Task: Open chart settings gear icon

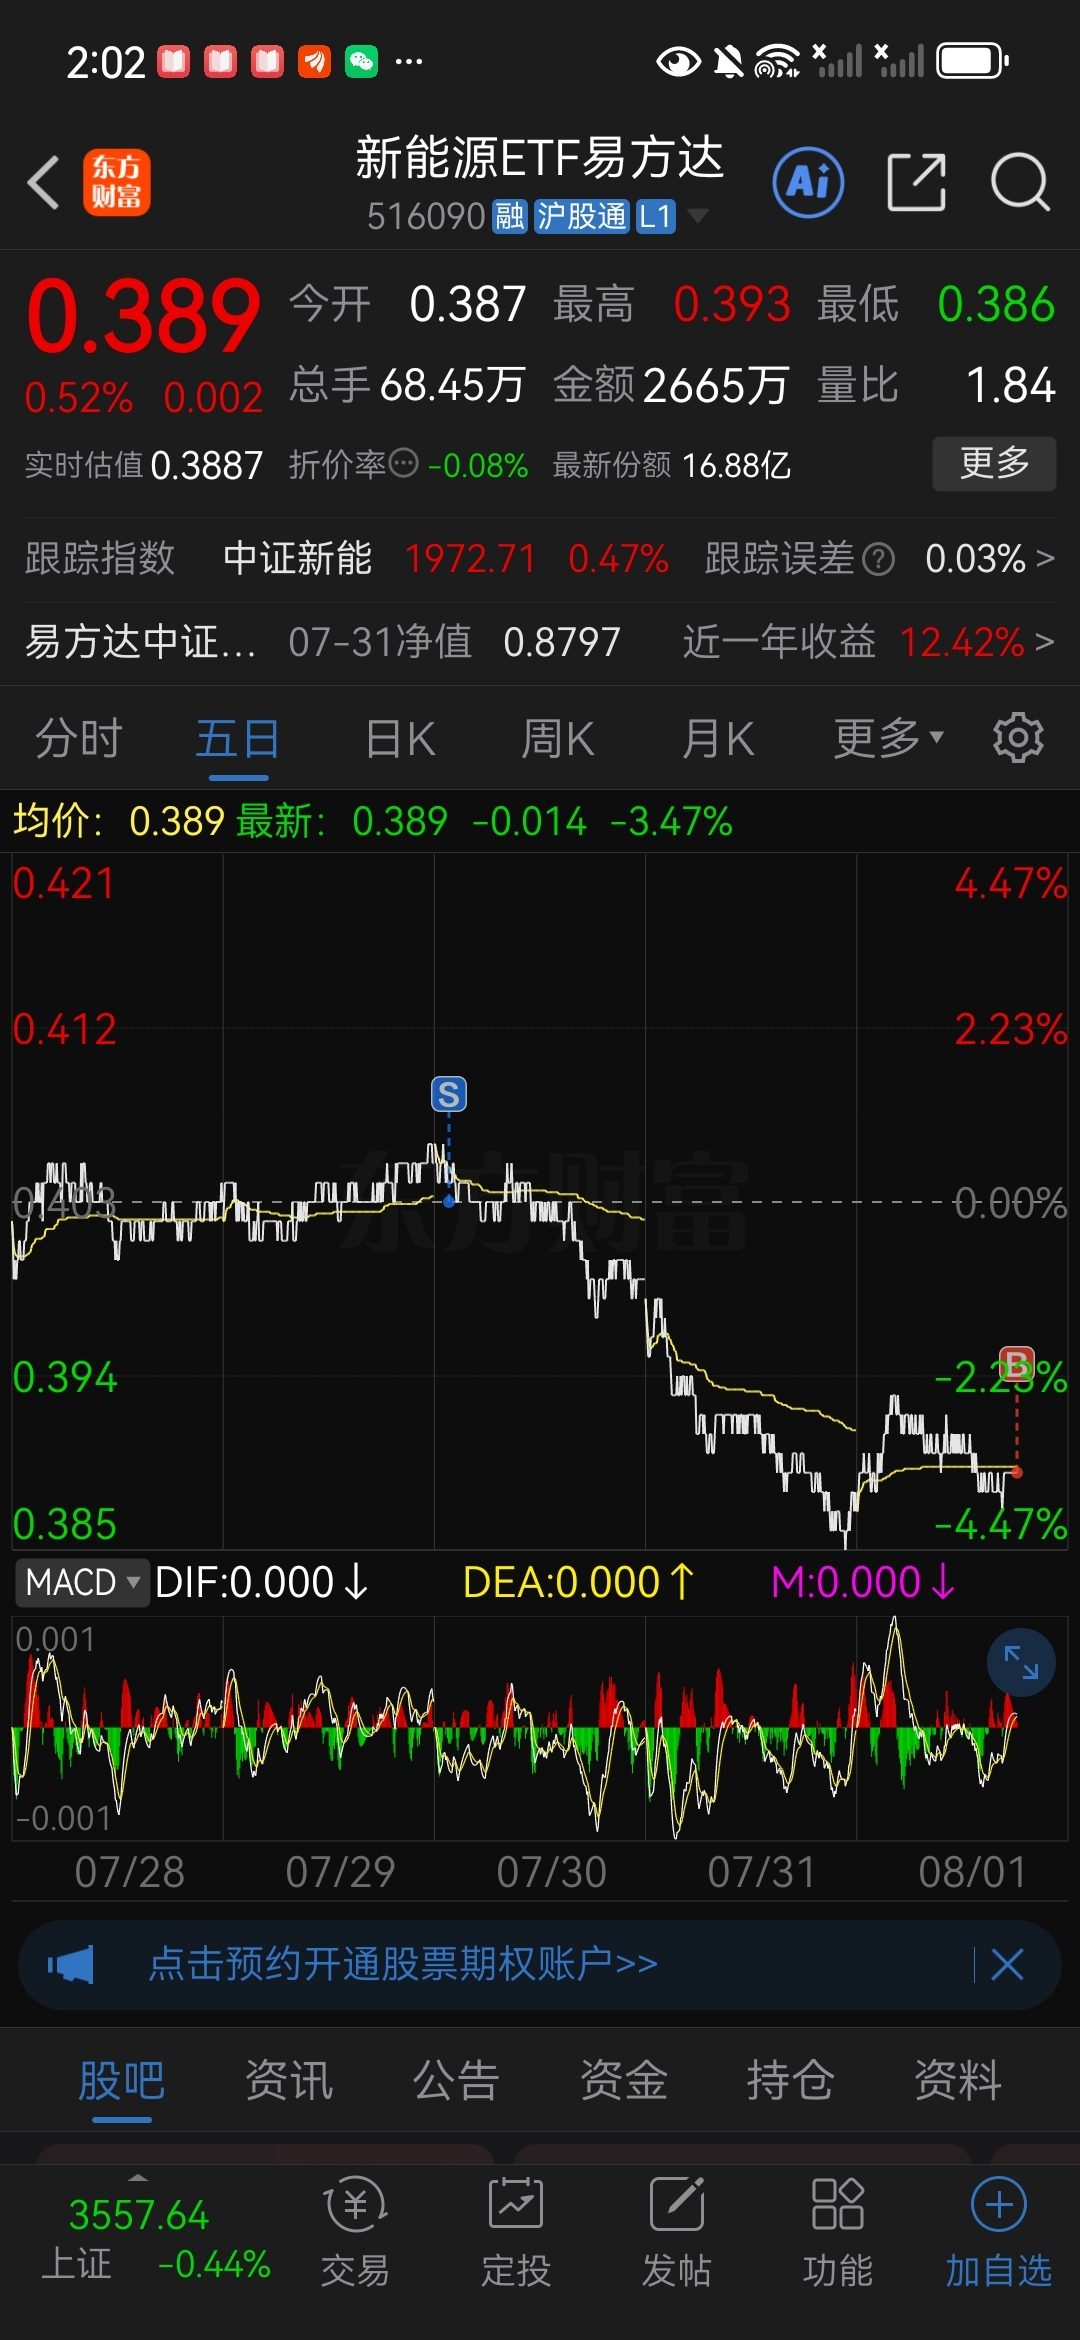Action: pyautogui.click(x=1018, y=738)
